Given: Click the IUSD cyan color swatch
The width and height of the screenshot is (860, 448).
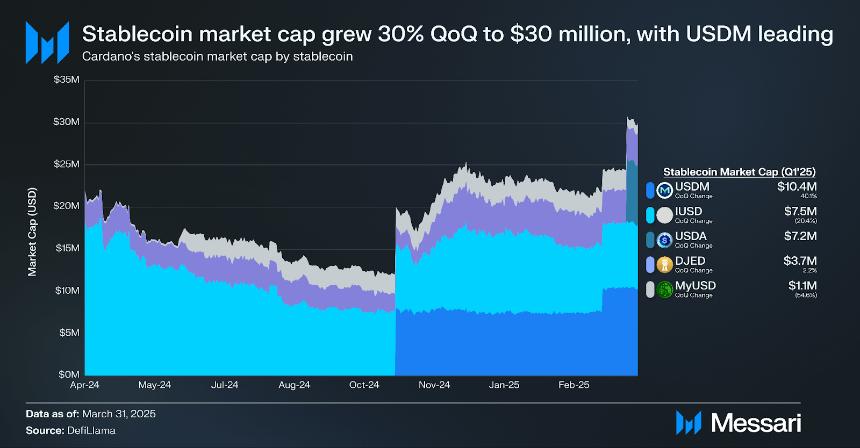Looking at the screenshot, I should coord(651,214).
